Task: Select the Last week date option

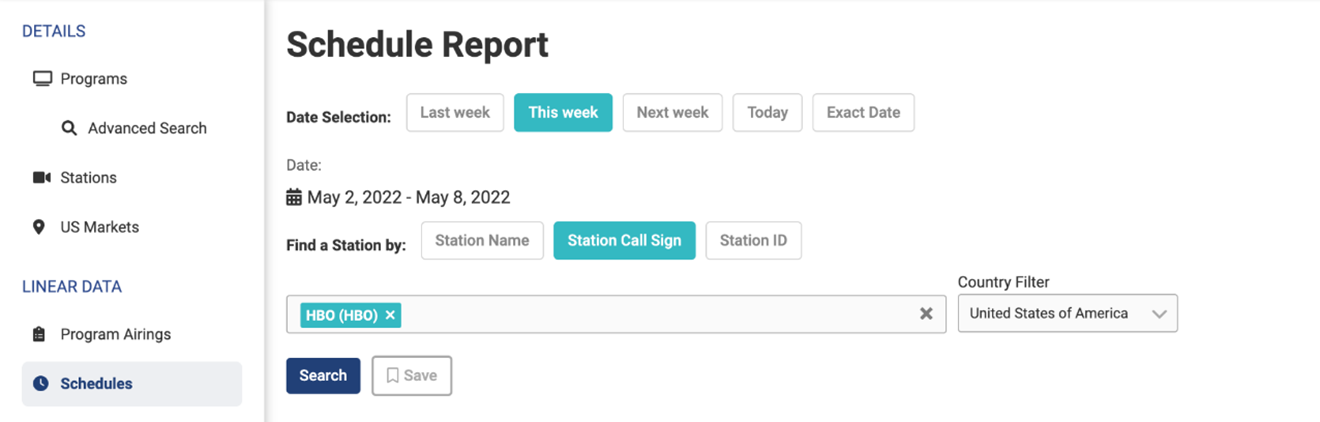Action: point(455,112)
